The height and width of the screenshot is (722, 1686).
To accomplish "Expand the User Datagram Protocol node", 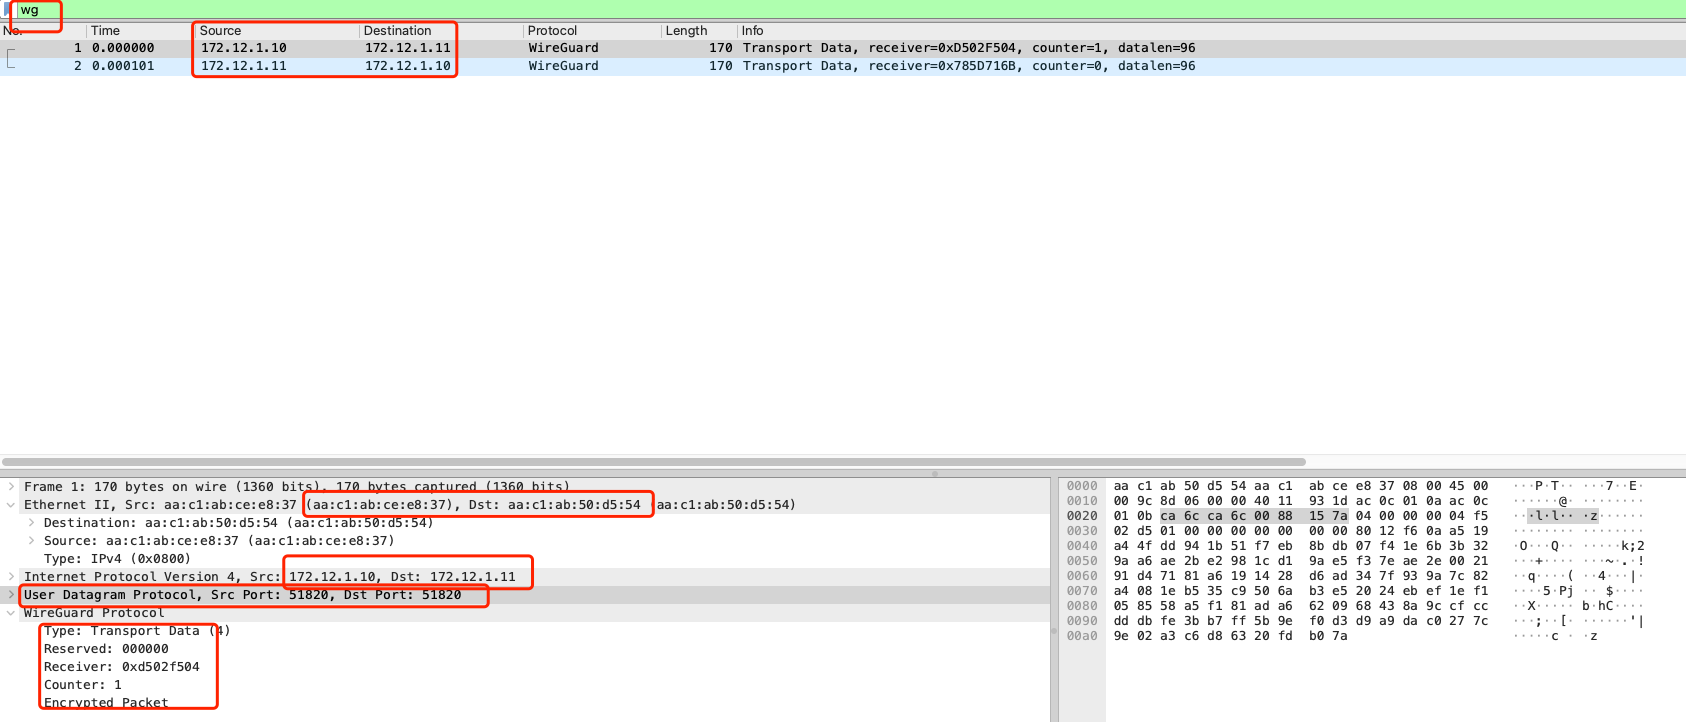I will point(11,595).
